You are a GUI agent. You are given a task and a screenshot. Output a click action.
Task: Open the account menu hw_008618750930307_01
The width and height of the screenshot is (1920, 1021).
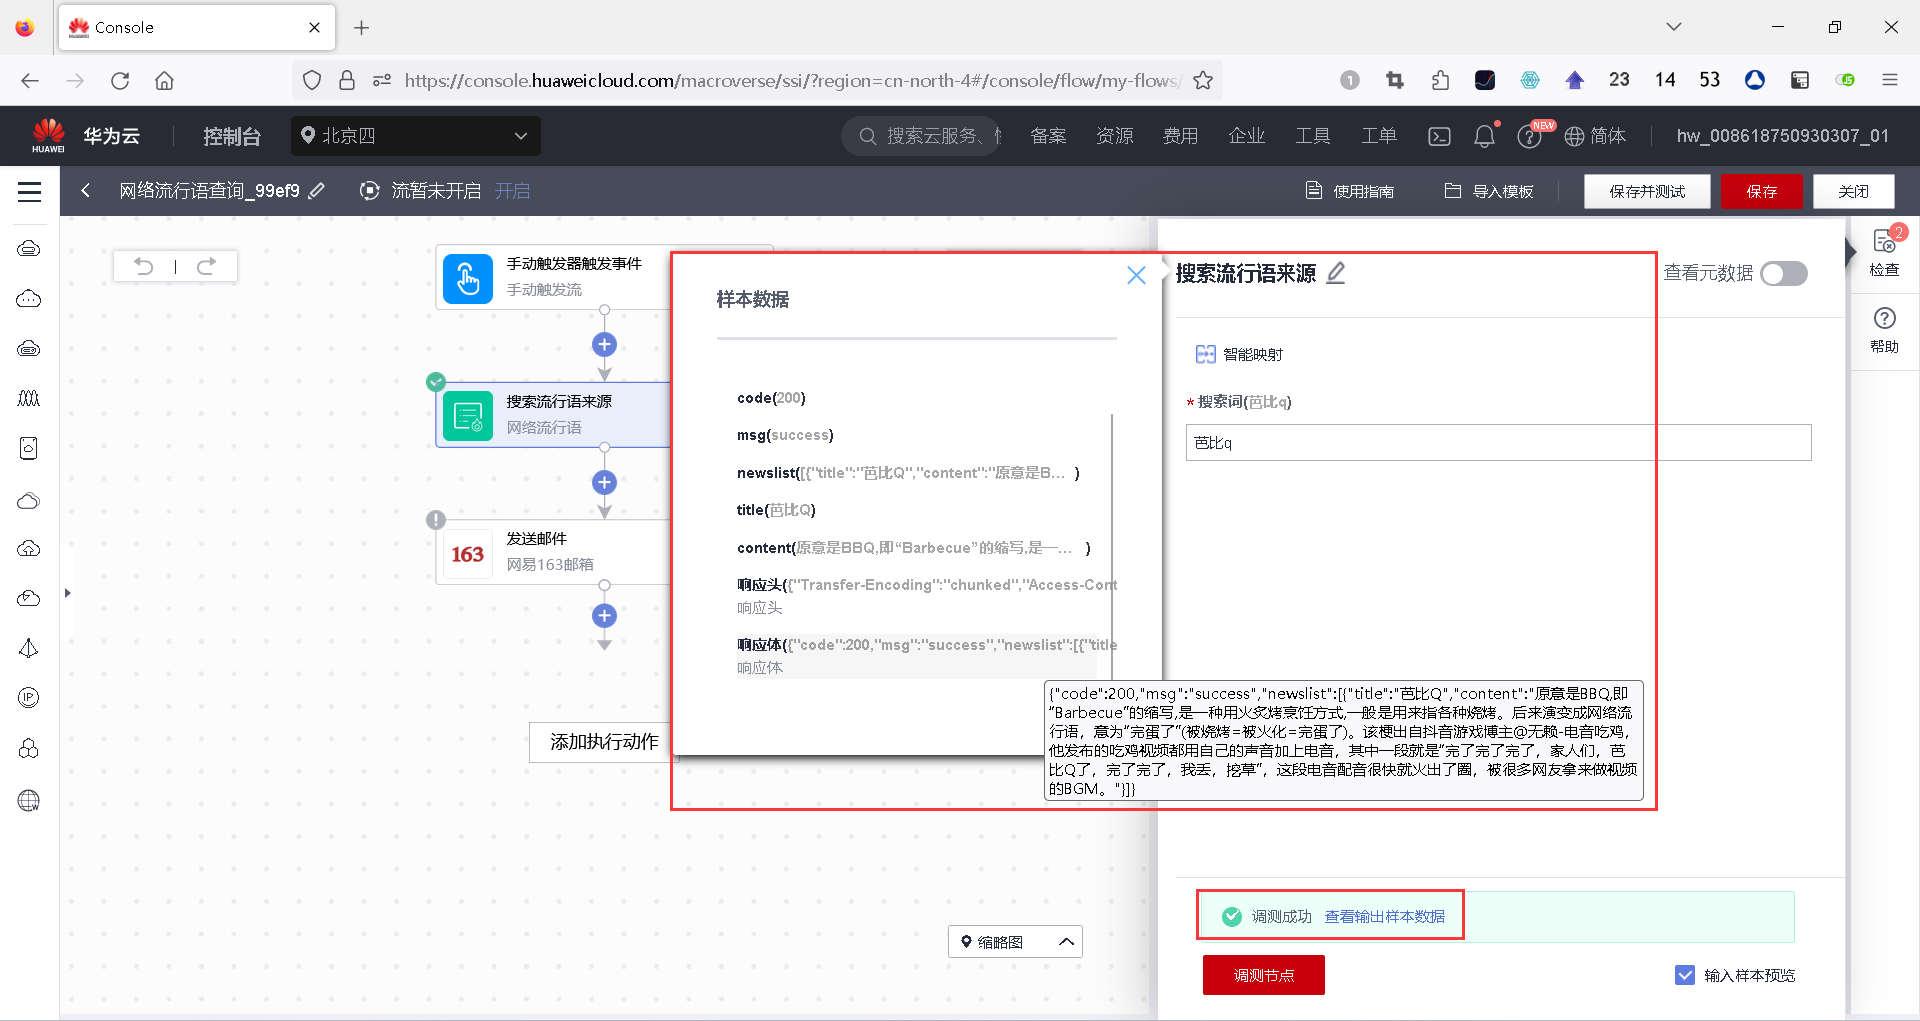(1783, 136)
